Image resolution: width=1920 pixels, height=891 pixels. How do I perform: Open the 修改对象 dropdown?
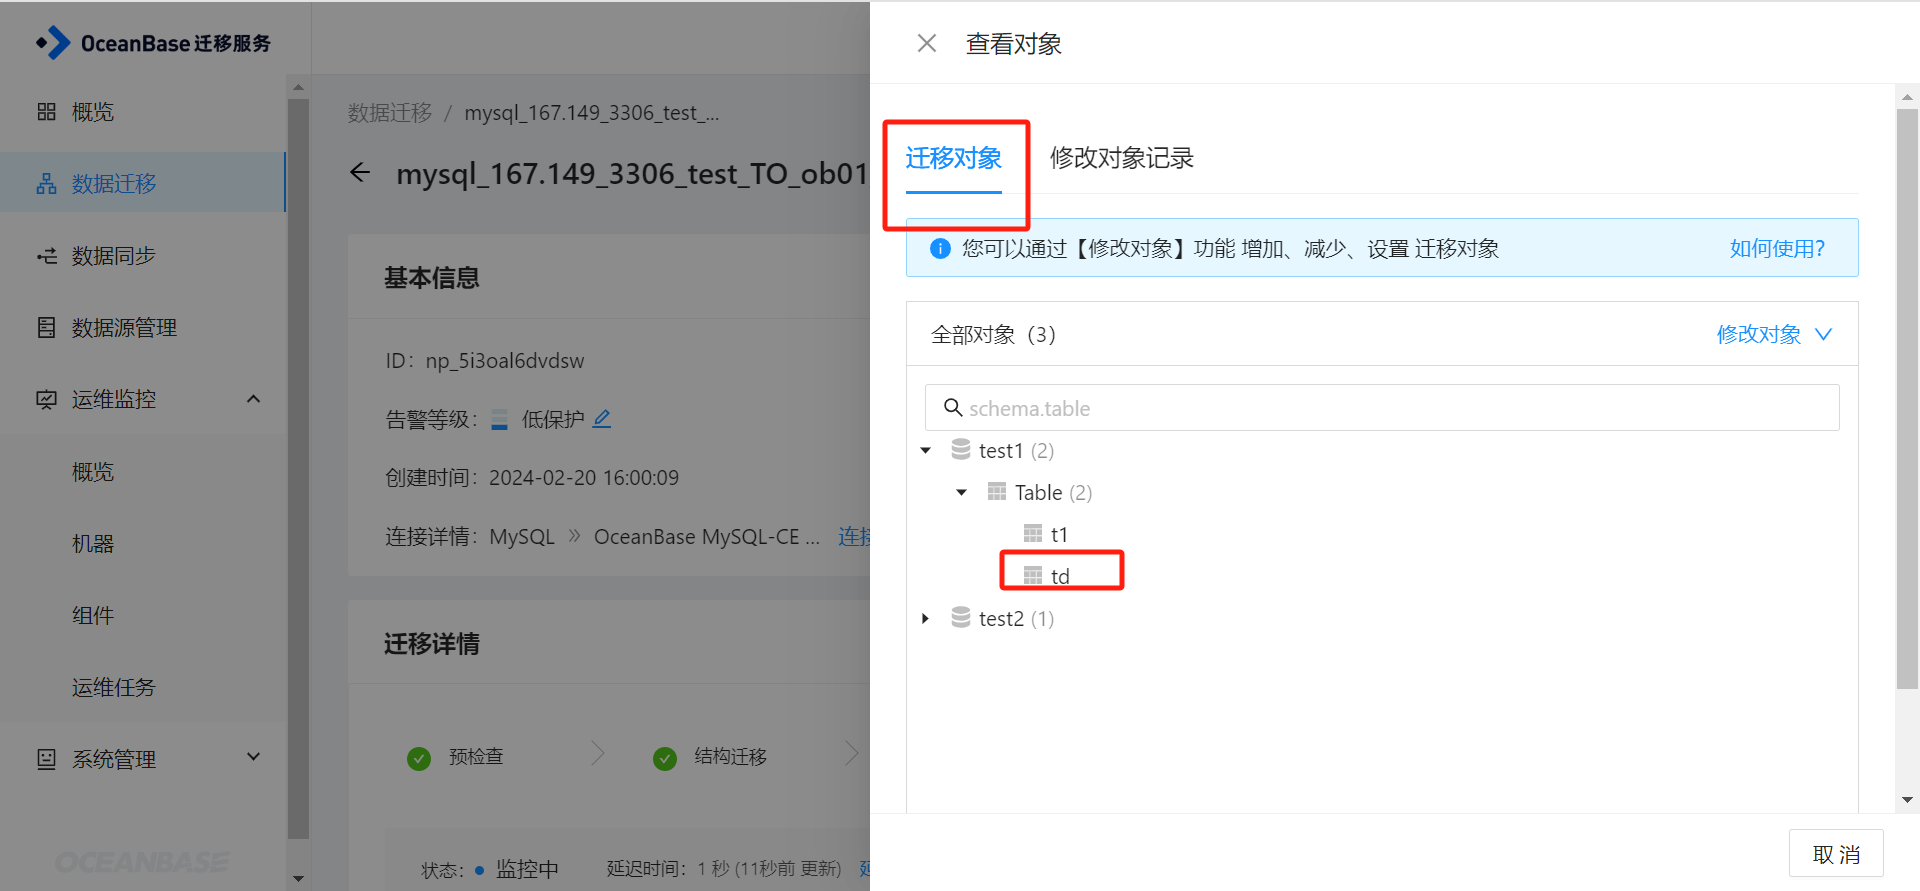1774,334
